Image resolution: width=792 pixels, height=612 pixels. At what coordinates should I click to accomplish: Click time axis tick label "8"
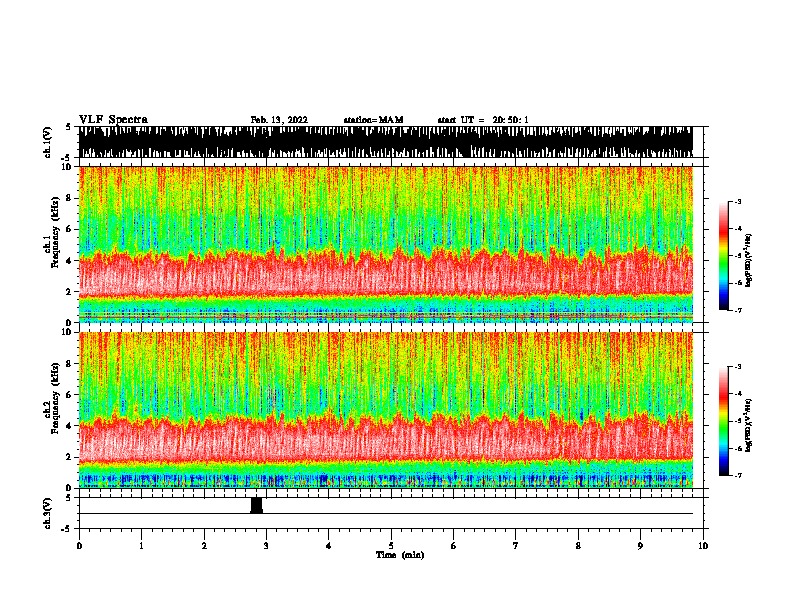[x=578, y=546]
